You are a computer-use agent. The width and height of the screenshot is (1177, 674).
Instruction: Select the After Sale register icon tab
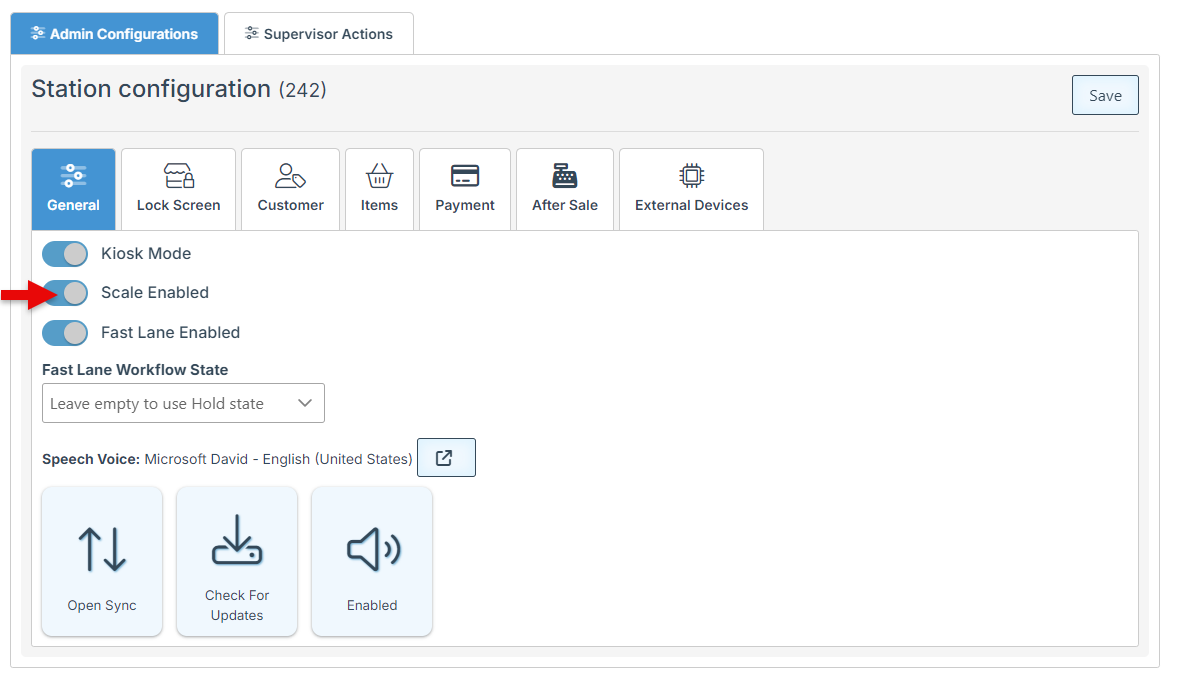click(565, 177)
